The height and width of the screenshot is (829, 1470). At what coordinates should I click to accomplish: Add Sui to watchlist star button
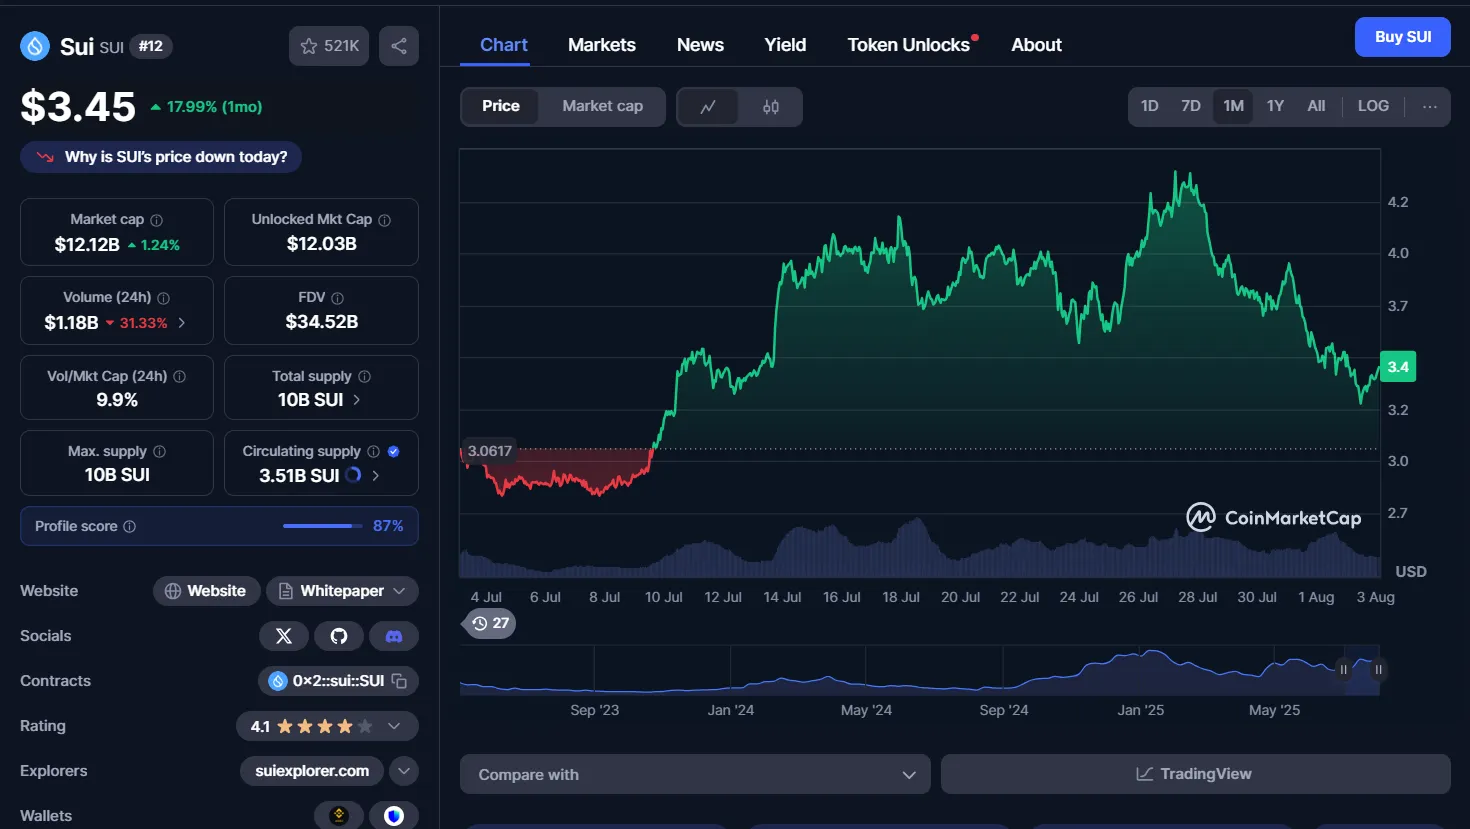329,46
